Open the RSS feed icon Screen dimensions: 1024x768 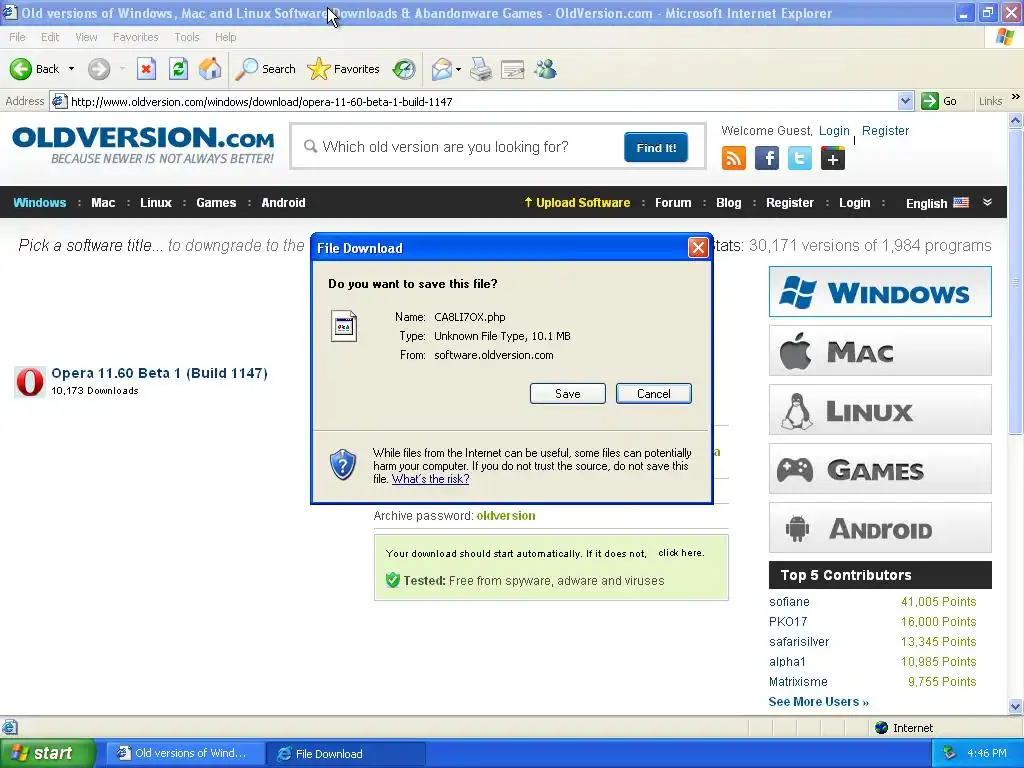[733, 158]
